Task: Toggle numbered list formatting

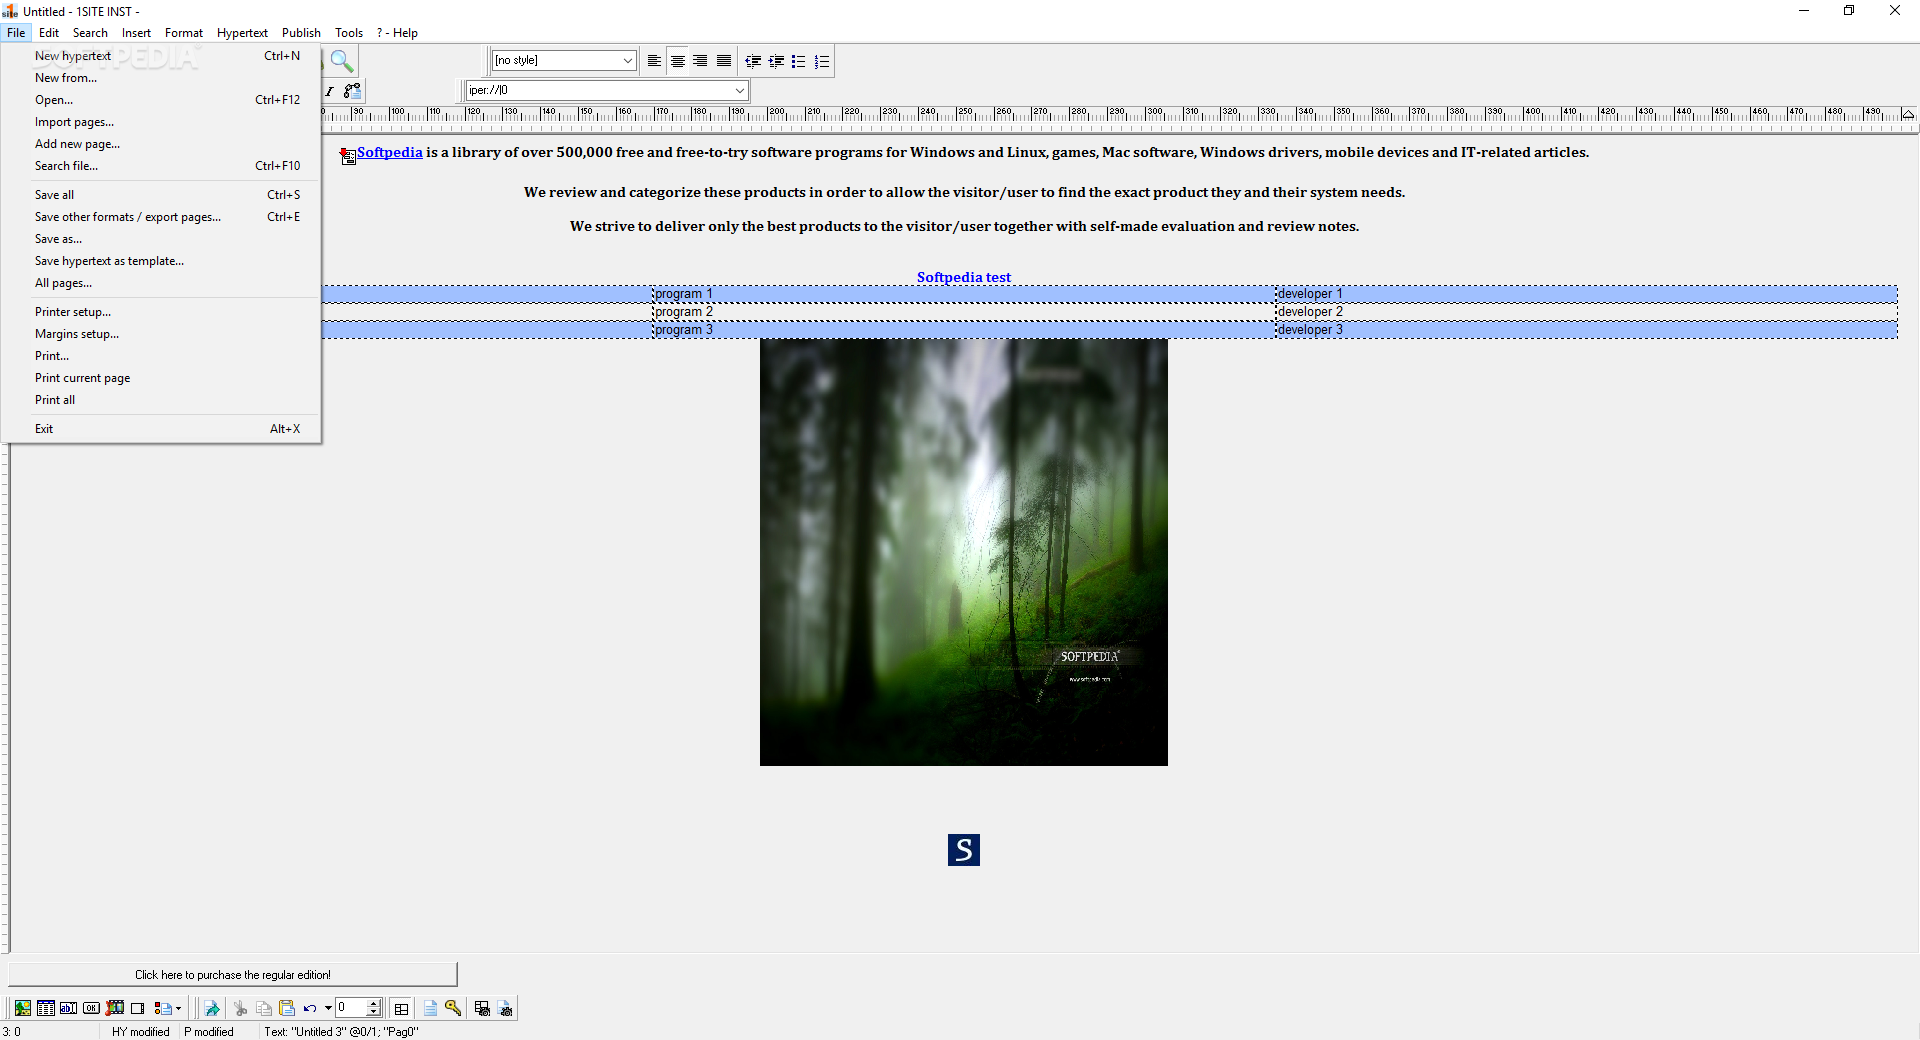Action: 821,61
